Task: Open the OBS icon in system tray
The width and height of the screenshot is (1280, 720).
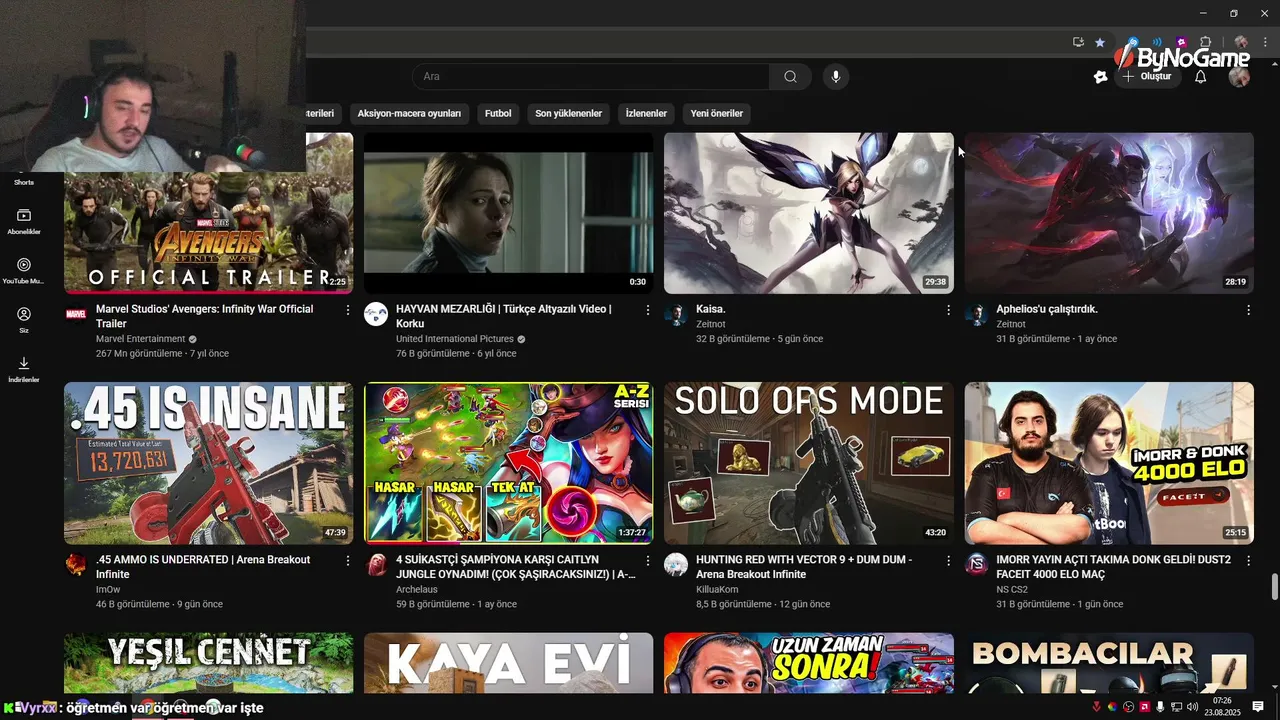Action: (x=1128, y=707)
